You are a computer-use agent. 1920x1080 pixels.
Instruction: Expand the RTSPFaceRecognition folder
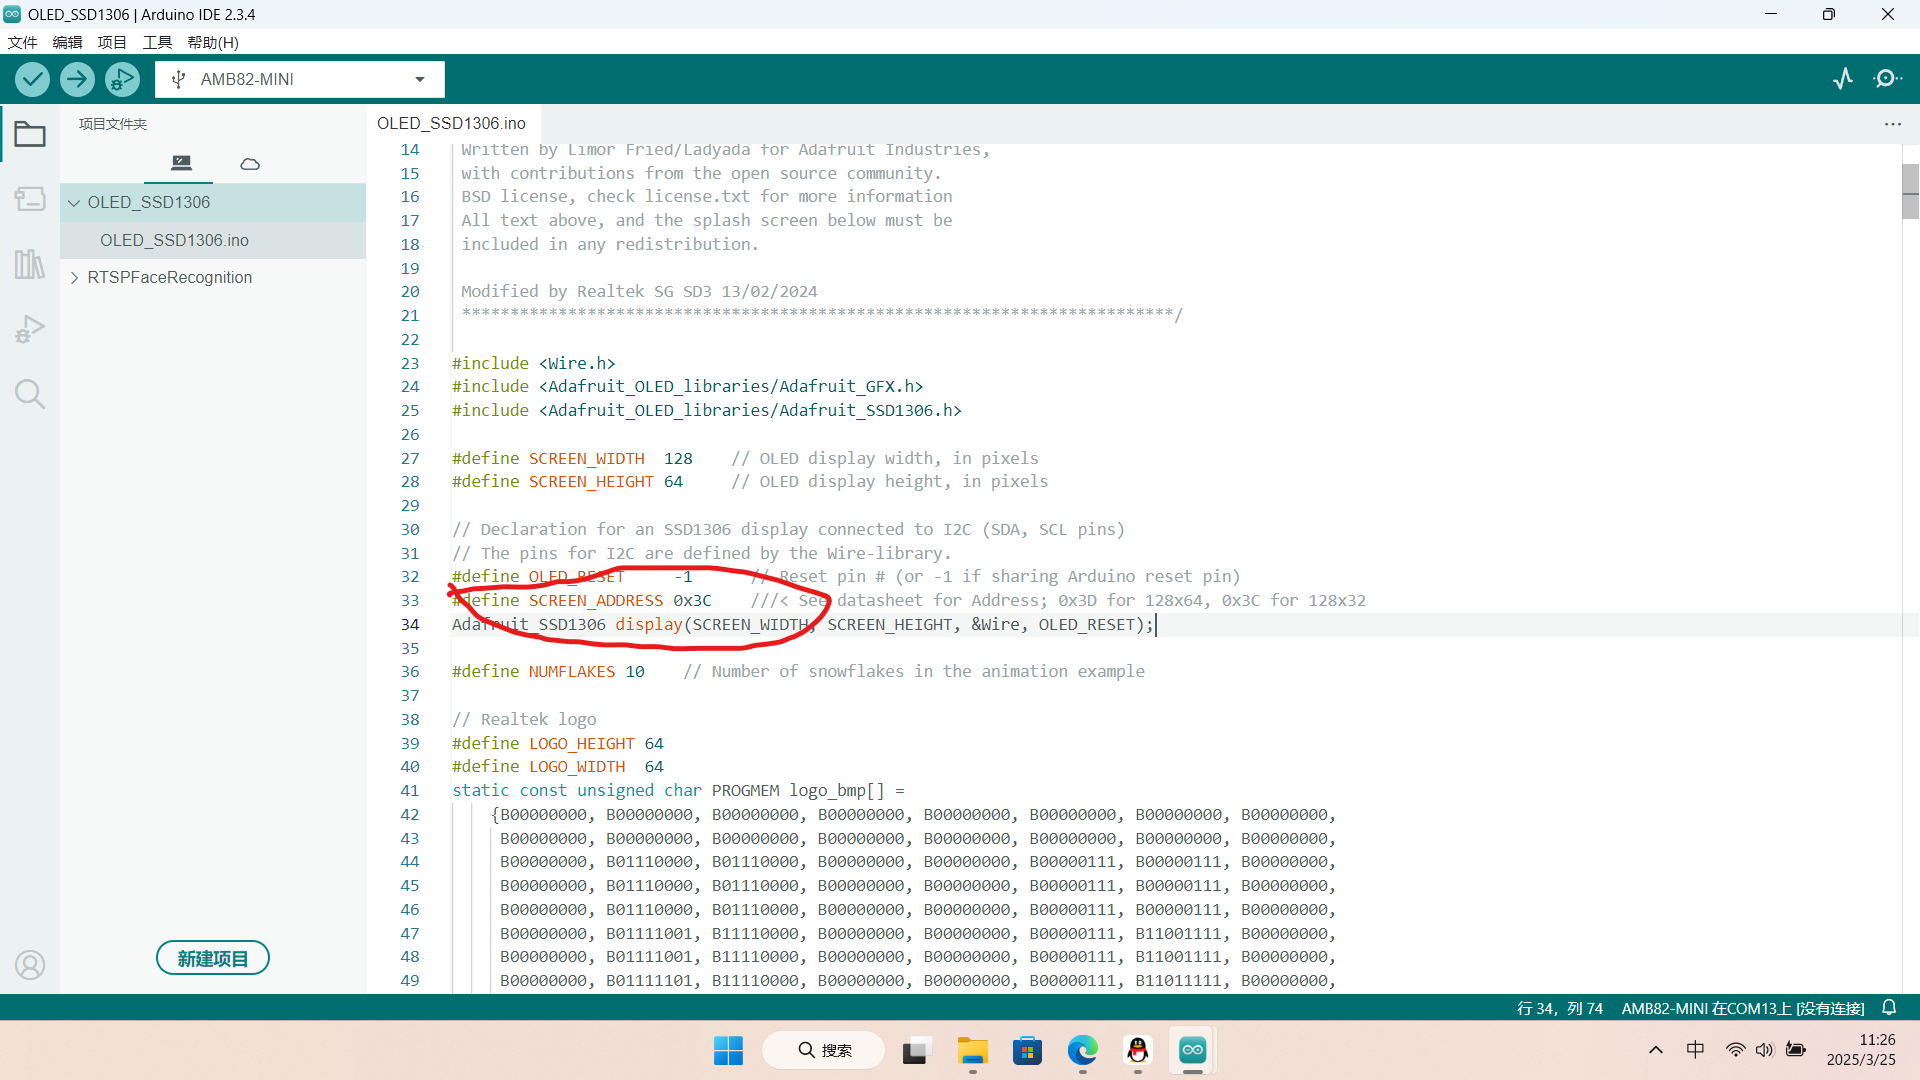74,277
